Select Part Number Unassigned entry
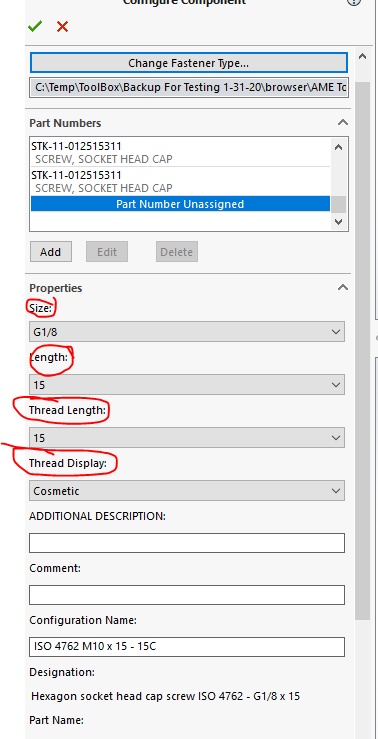The image size is (378, 739). coord(180,204)
